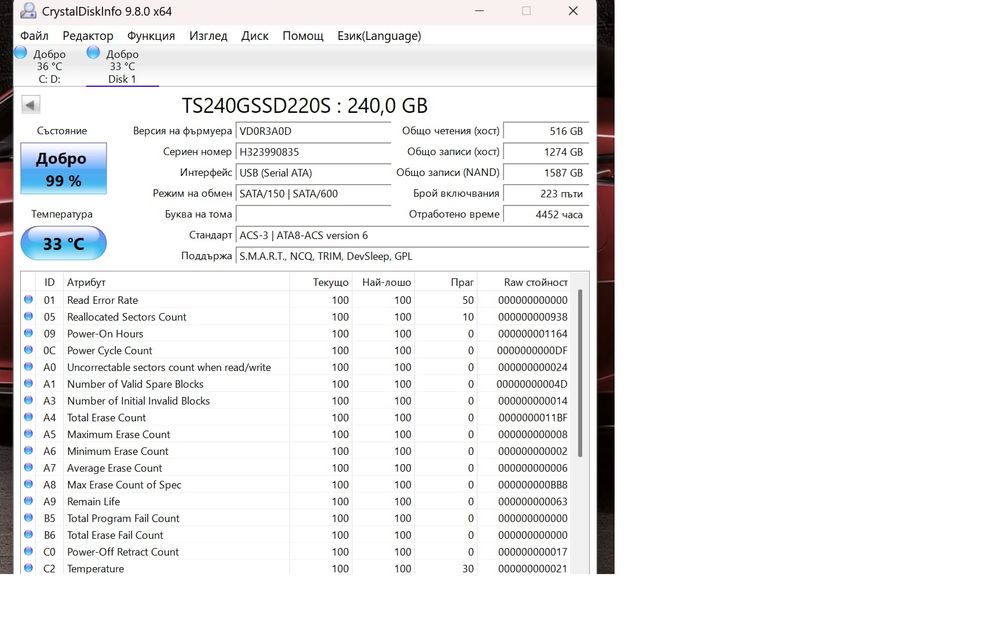The image size is (1000, 625).
Task: Click status dot for Number of Initial Invalid Blocks
Action: click(x=29, y=400)
